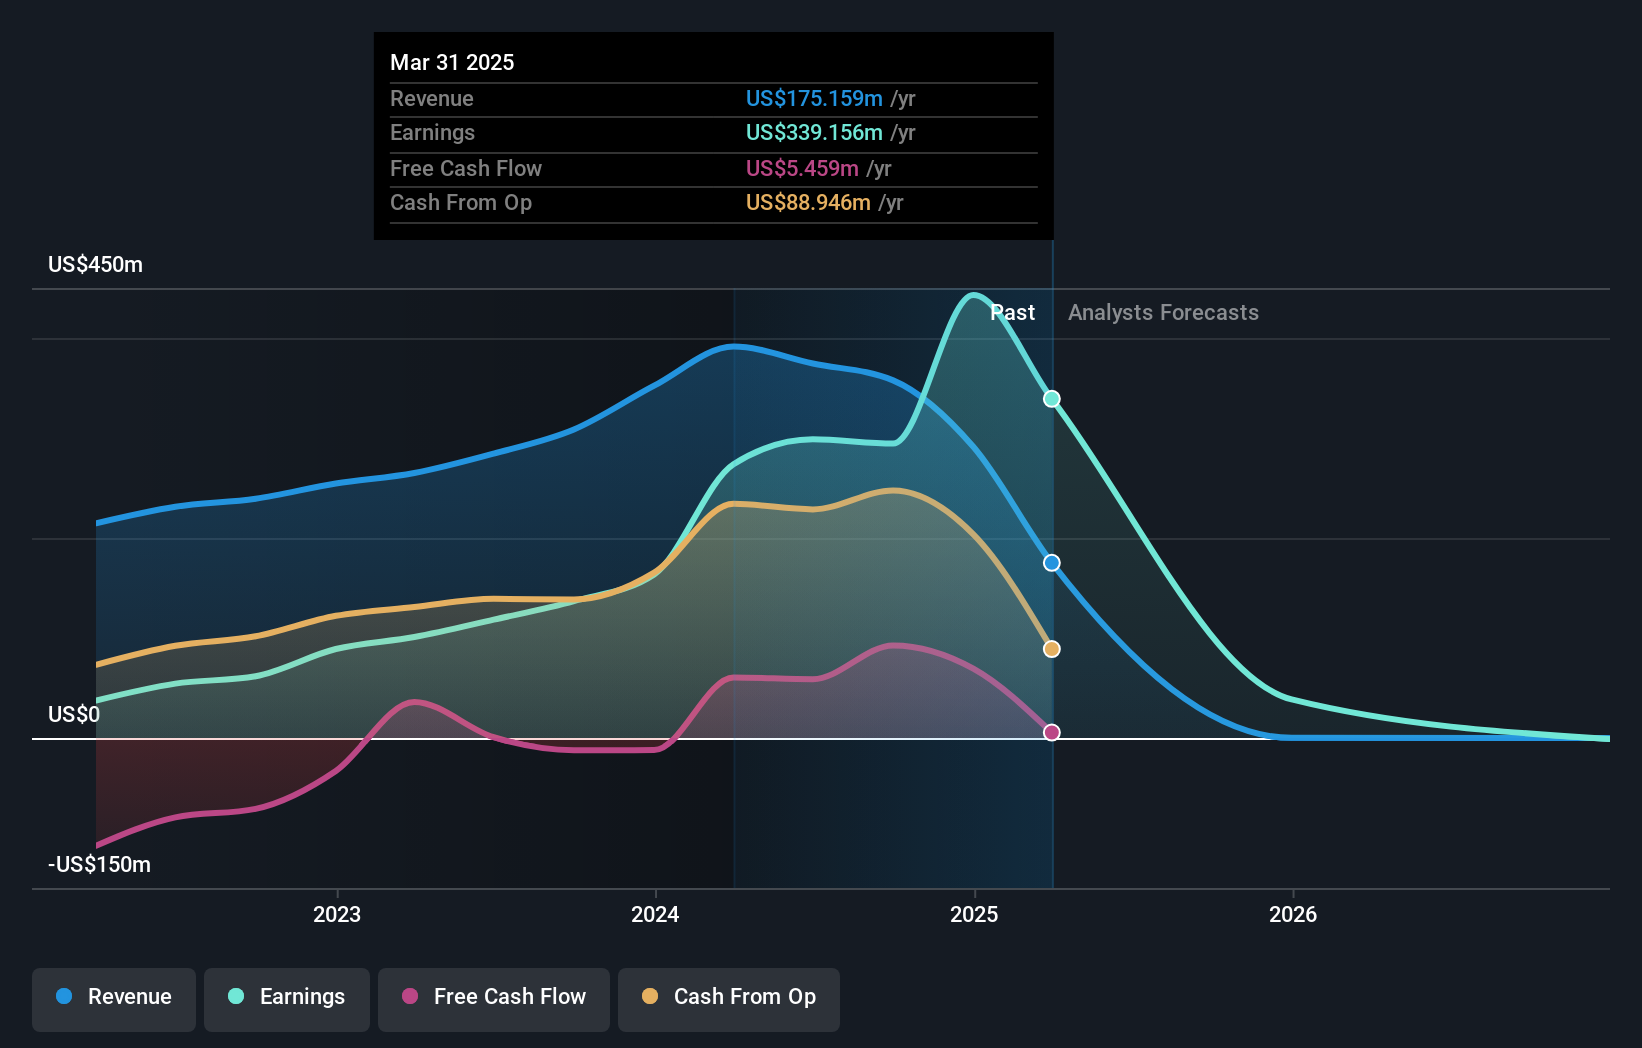1642x1048 pixels.
Task: Click the Free Cash Flow data point marker on the Mar 2025 line
Action: (1052, 733)
